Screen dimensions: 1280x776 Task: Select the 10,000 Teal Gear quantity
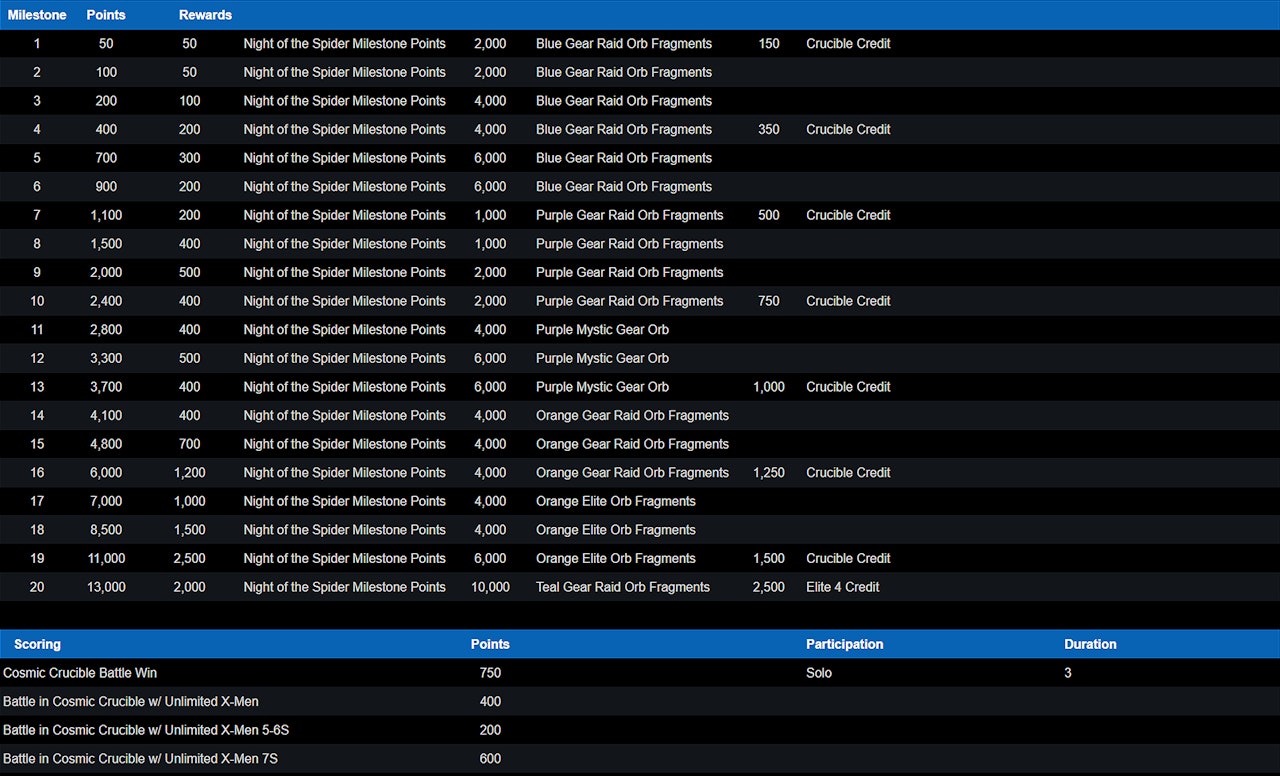[x=490, y=587]
